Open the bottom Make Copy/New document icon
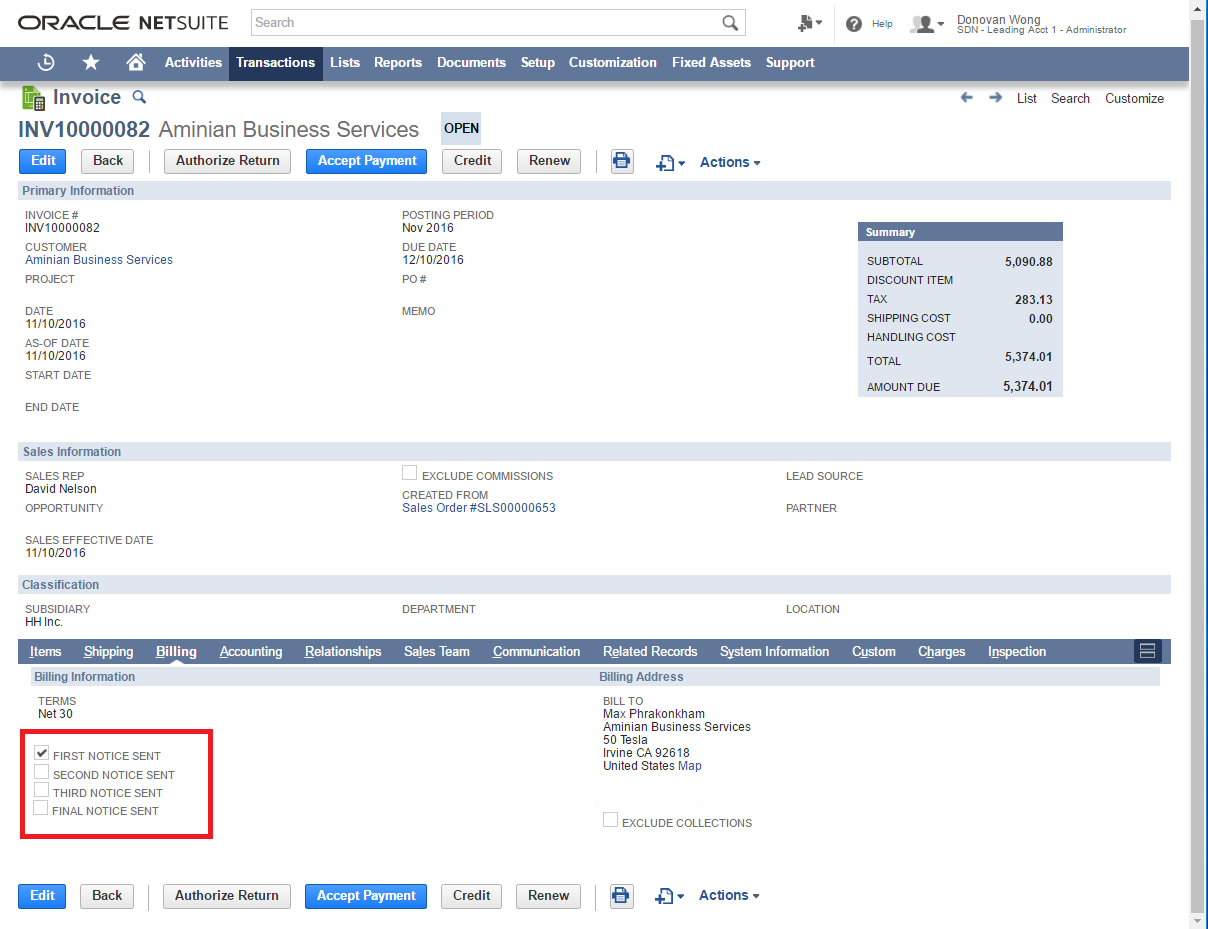Viewport: 1208px width, 929px height. click(670, 896)
